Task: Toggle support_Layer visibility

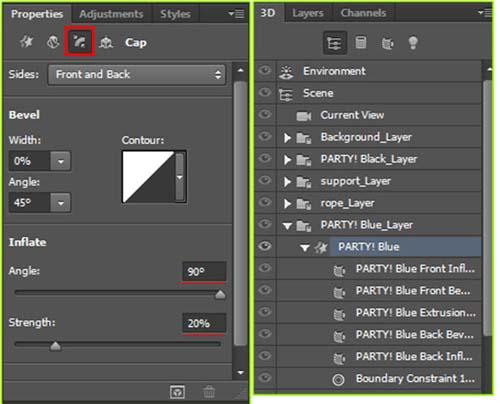Action: click(265, 180)
